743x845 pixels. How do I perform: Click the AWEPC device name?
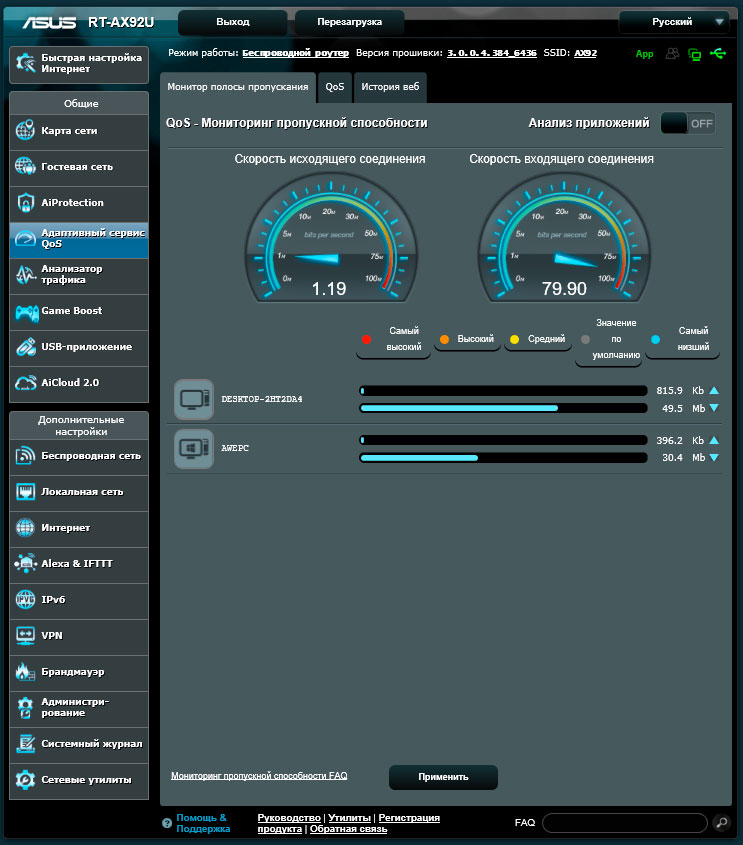click(235, 448)
